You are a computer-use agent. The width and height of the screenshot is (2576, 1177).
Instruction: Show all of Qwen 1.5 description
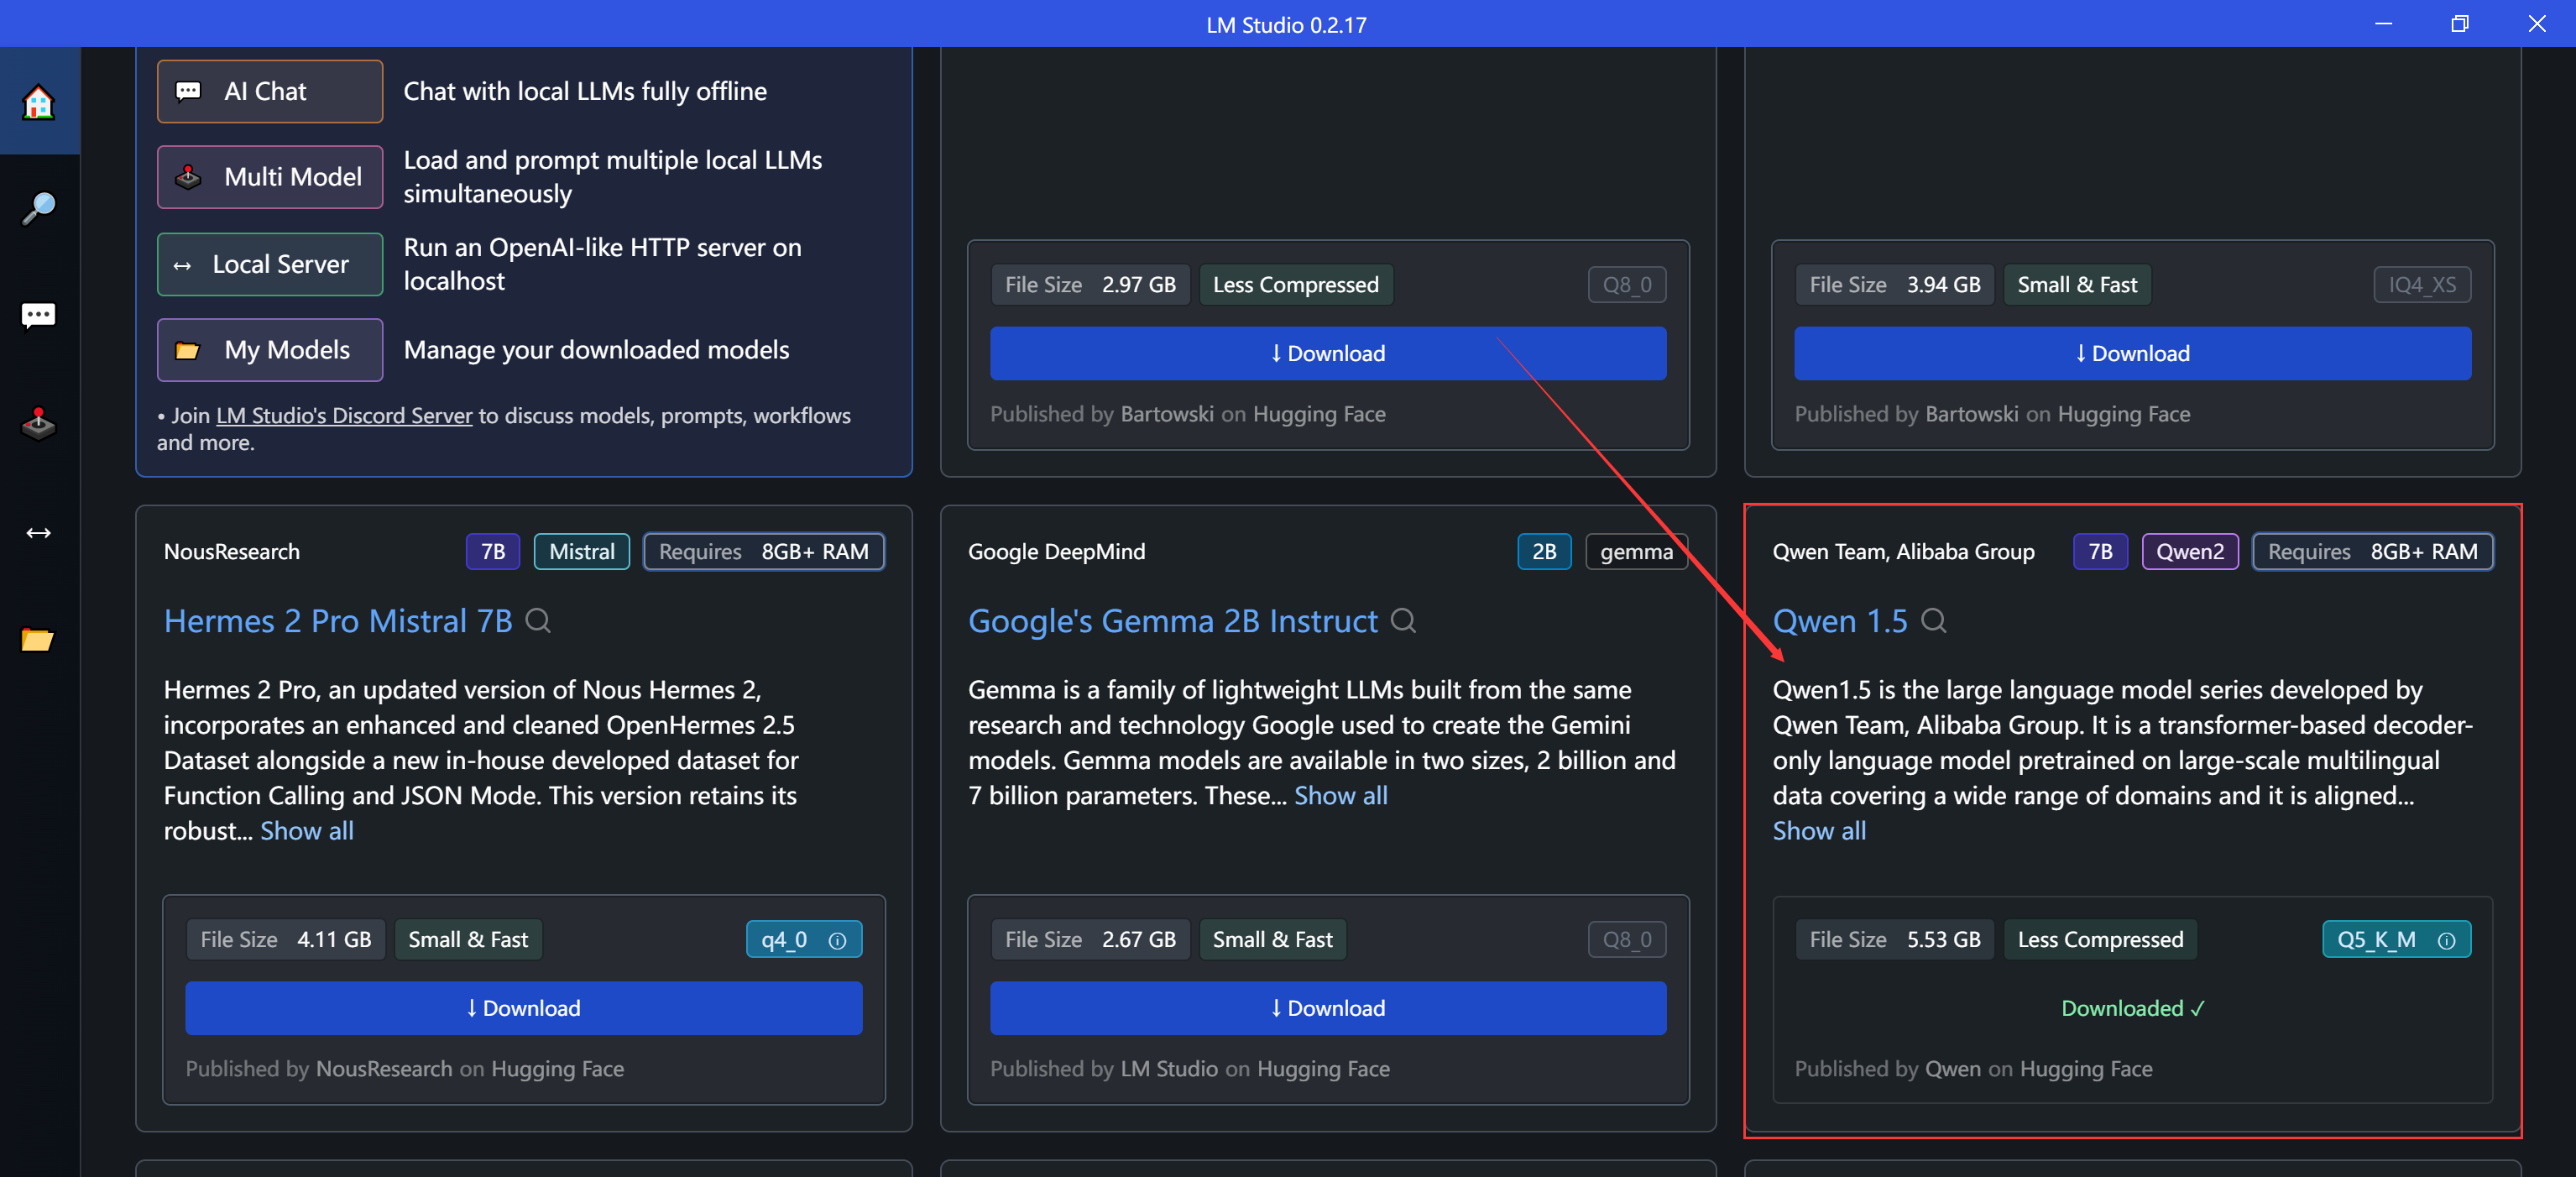click(1819, 830)
